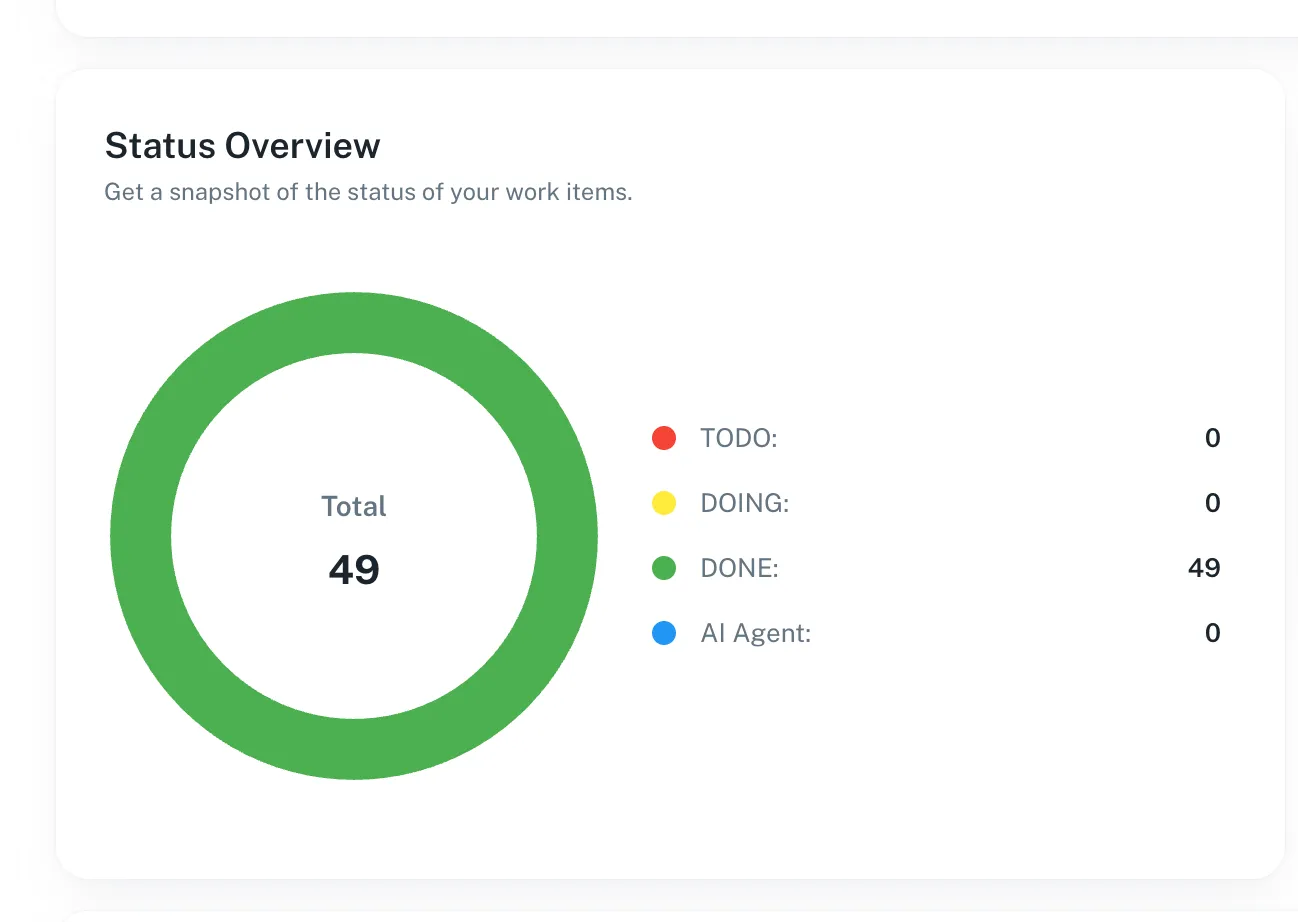The width and height of the screenshot is (1298, 922).
Task: Click the red TODO status indicator dot
Action: pyautogui.click(x=664, y=437)
